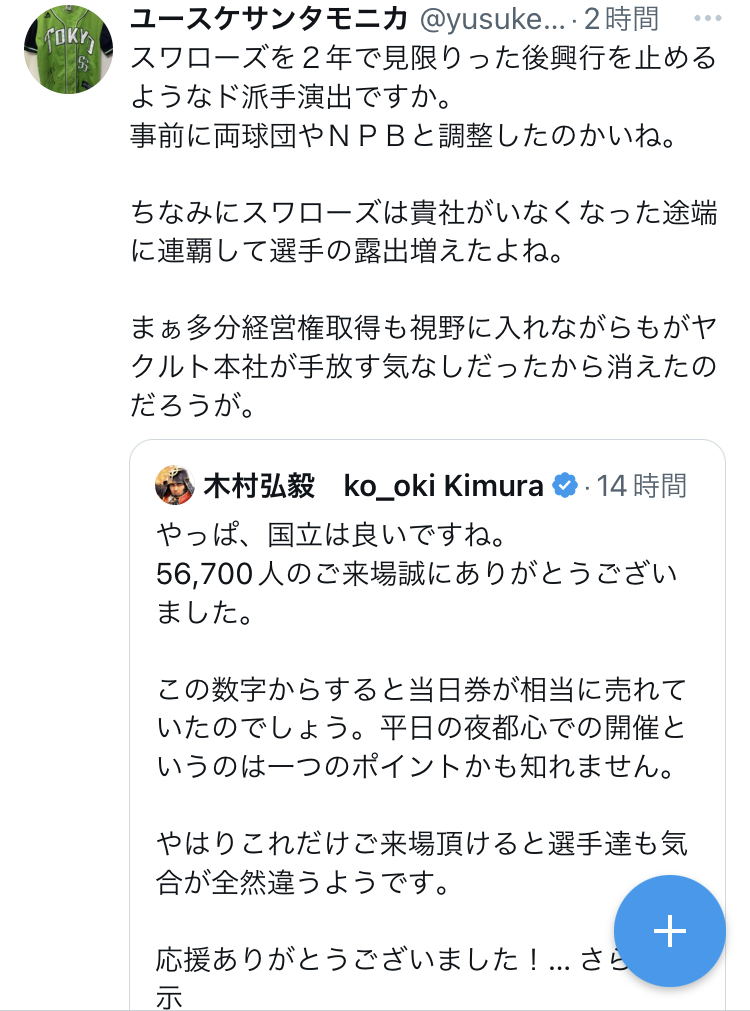Click the 14時間 timestamp in quoted tweet

[x=642, y=486]
